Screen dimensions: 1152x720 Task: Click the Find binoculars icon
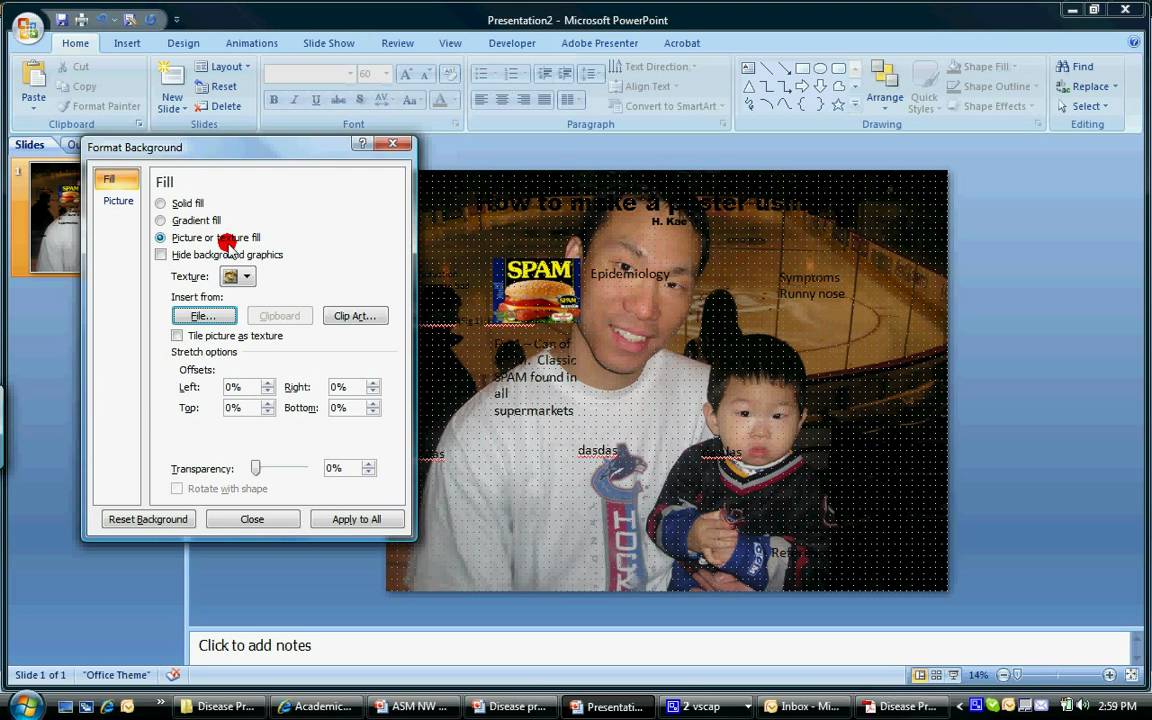(1062, 66)
